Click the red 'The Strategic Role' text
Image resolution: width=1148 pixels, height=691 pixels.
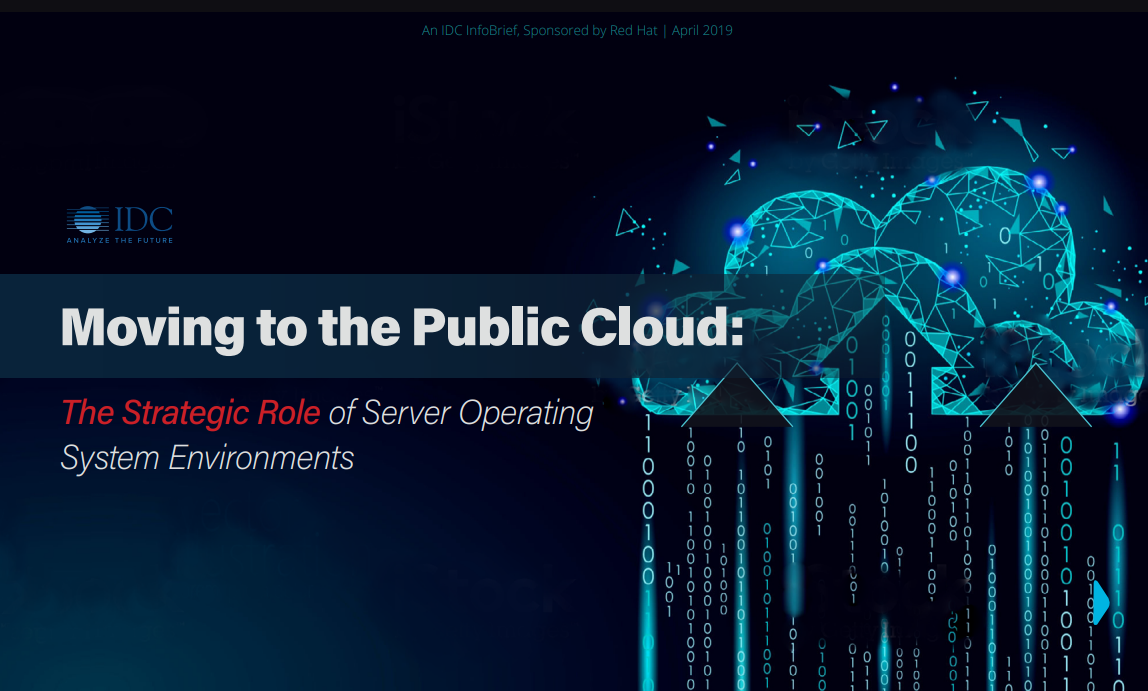point(190,412)
